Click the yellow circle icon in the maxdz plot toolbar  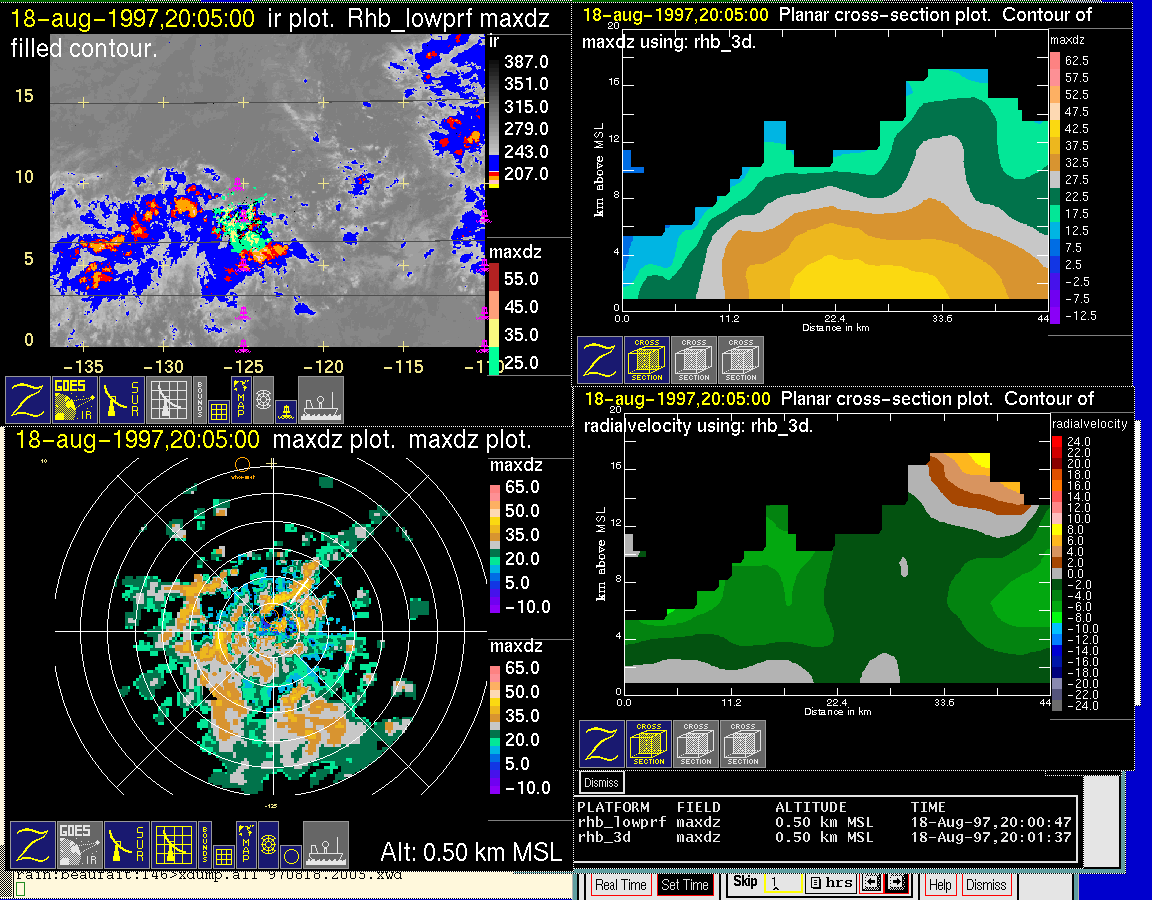(x=290, y=856)
